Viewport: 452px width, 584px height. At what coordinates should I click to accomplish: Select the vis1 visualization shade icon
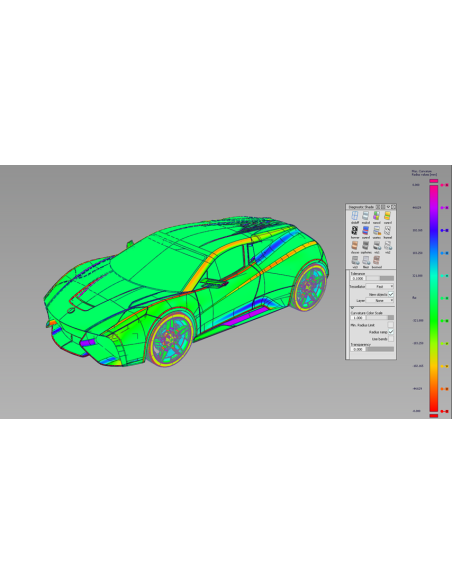pyautogui.click(x=377, y=245)
